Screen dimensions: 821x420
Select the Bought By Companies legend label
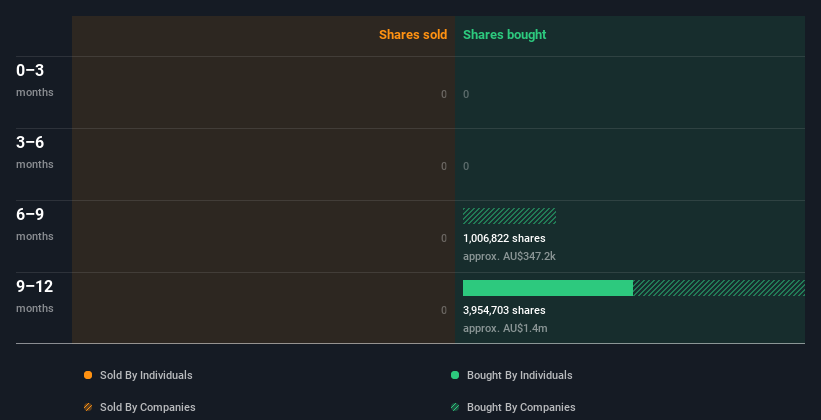(521, 407)
